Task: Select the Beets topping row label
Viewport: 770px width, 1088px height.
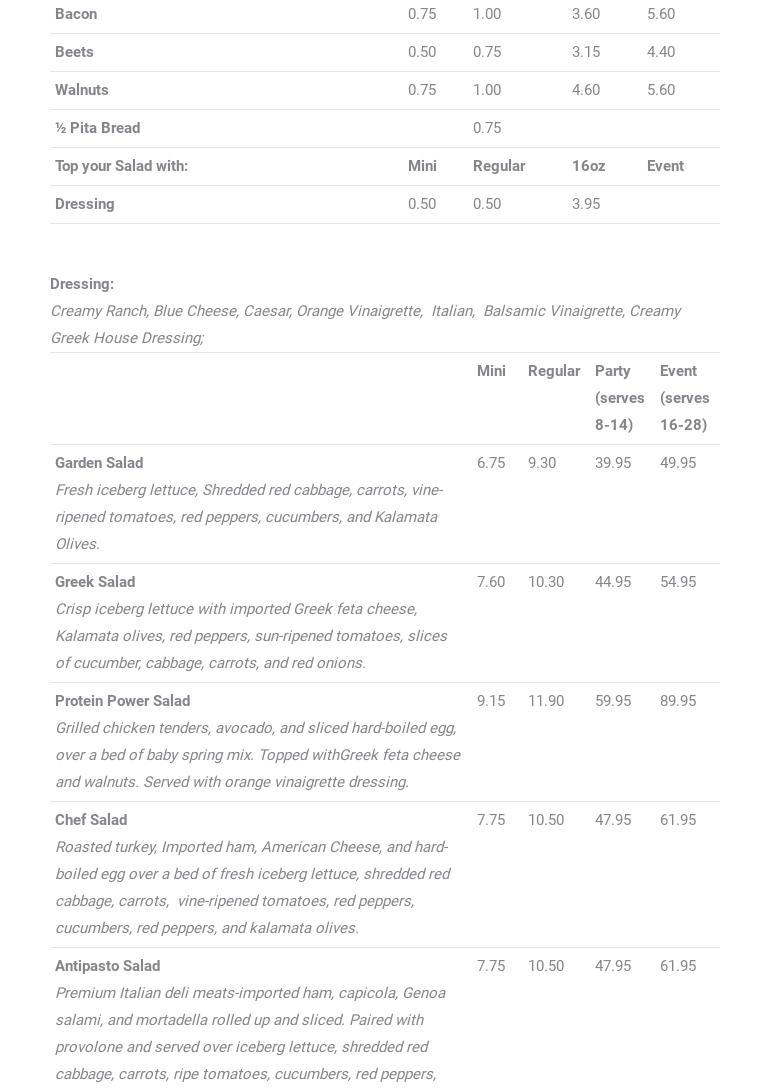Action: (x=74, y=52)
